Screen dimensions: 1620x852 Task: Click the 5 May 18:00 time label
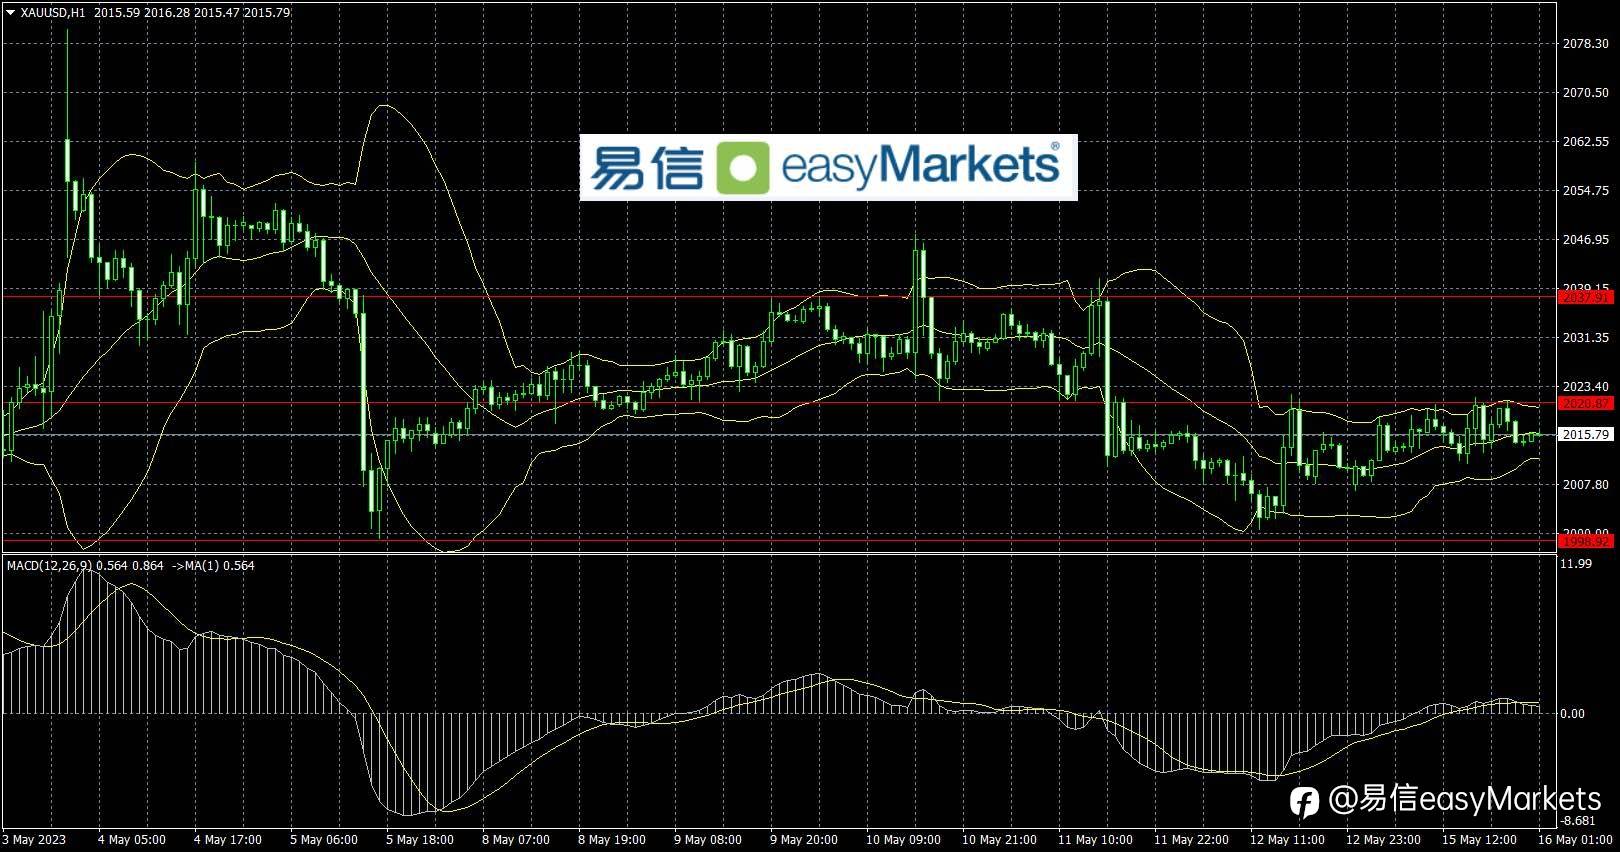pos(420,840)
